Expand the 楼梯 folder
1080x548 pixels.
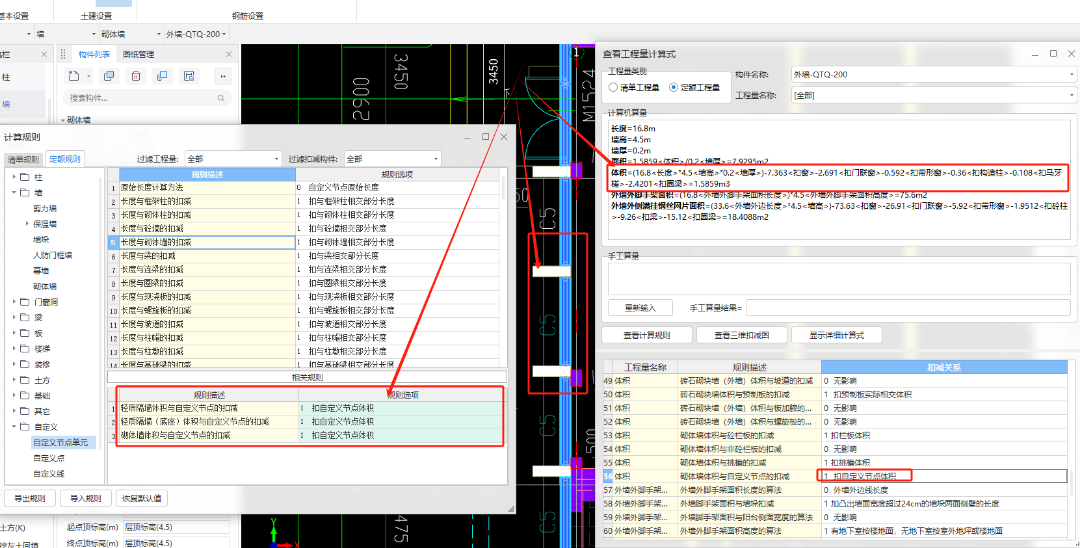[x=14, y=348]
